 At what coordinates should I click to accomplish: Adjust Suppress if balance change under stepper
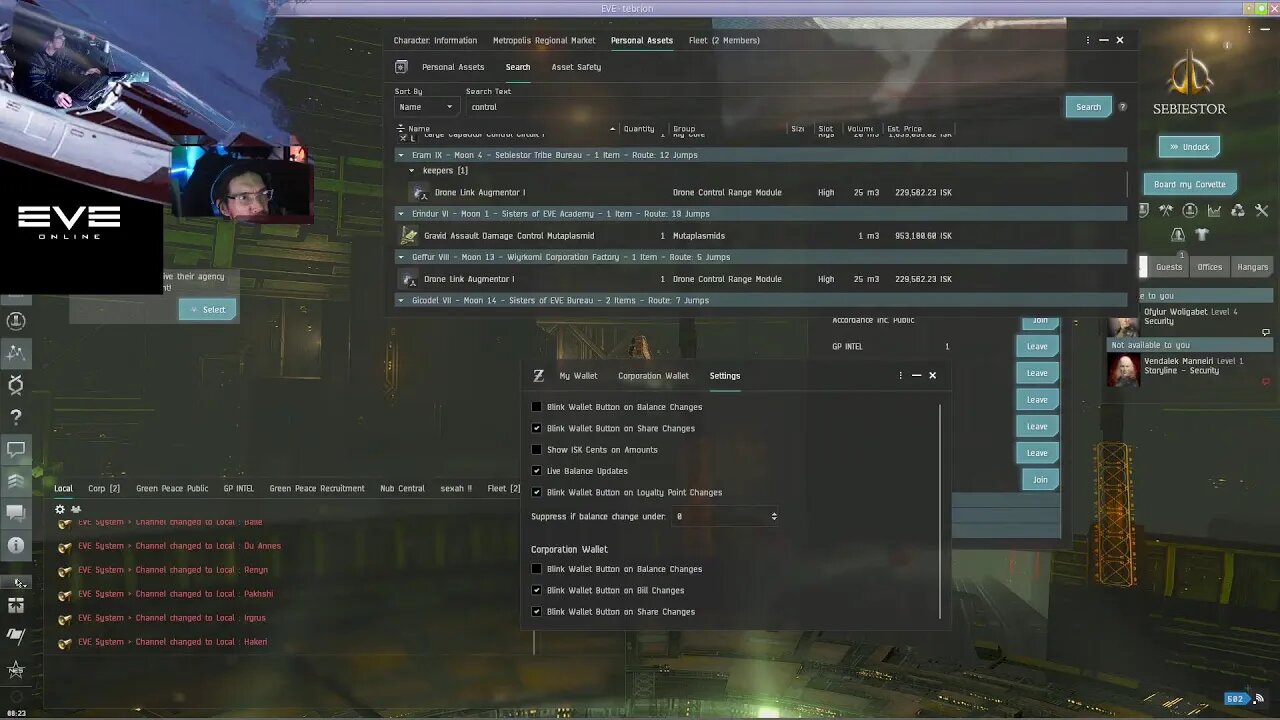tap(774, 516)
